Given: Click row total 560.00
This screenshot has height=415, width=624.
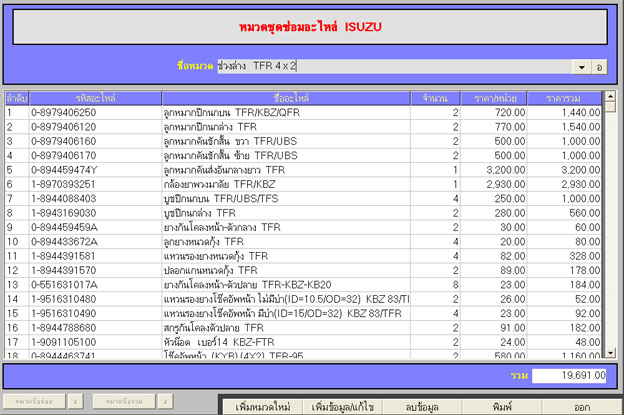Looking at the screenshot, I should point(585,213).
